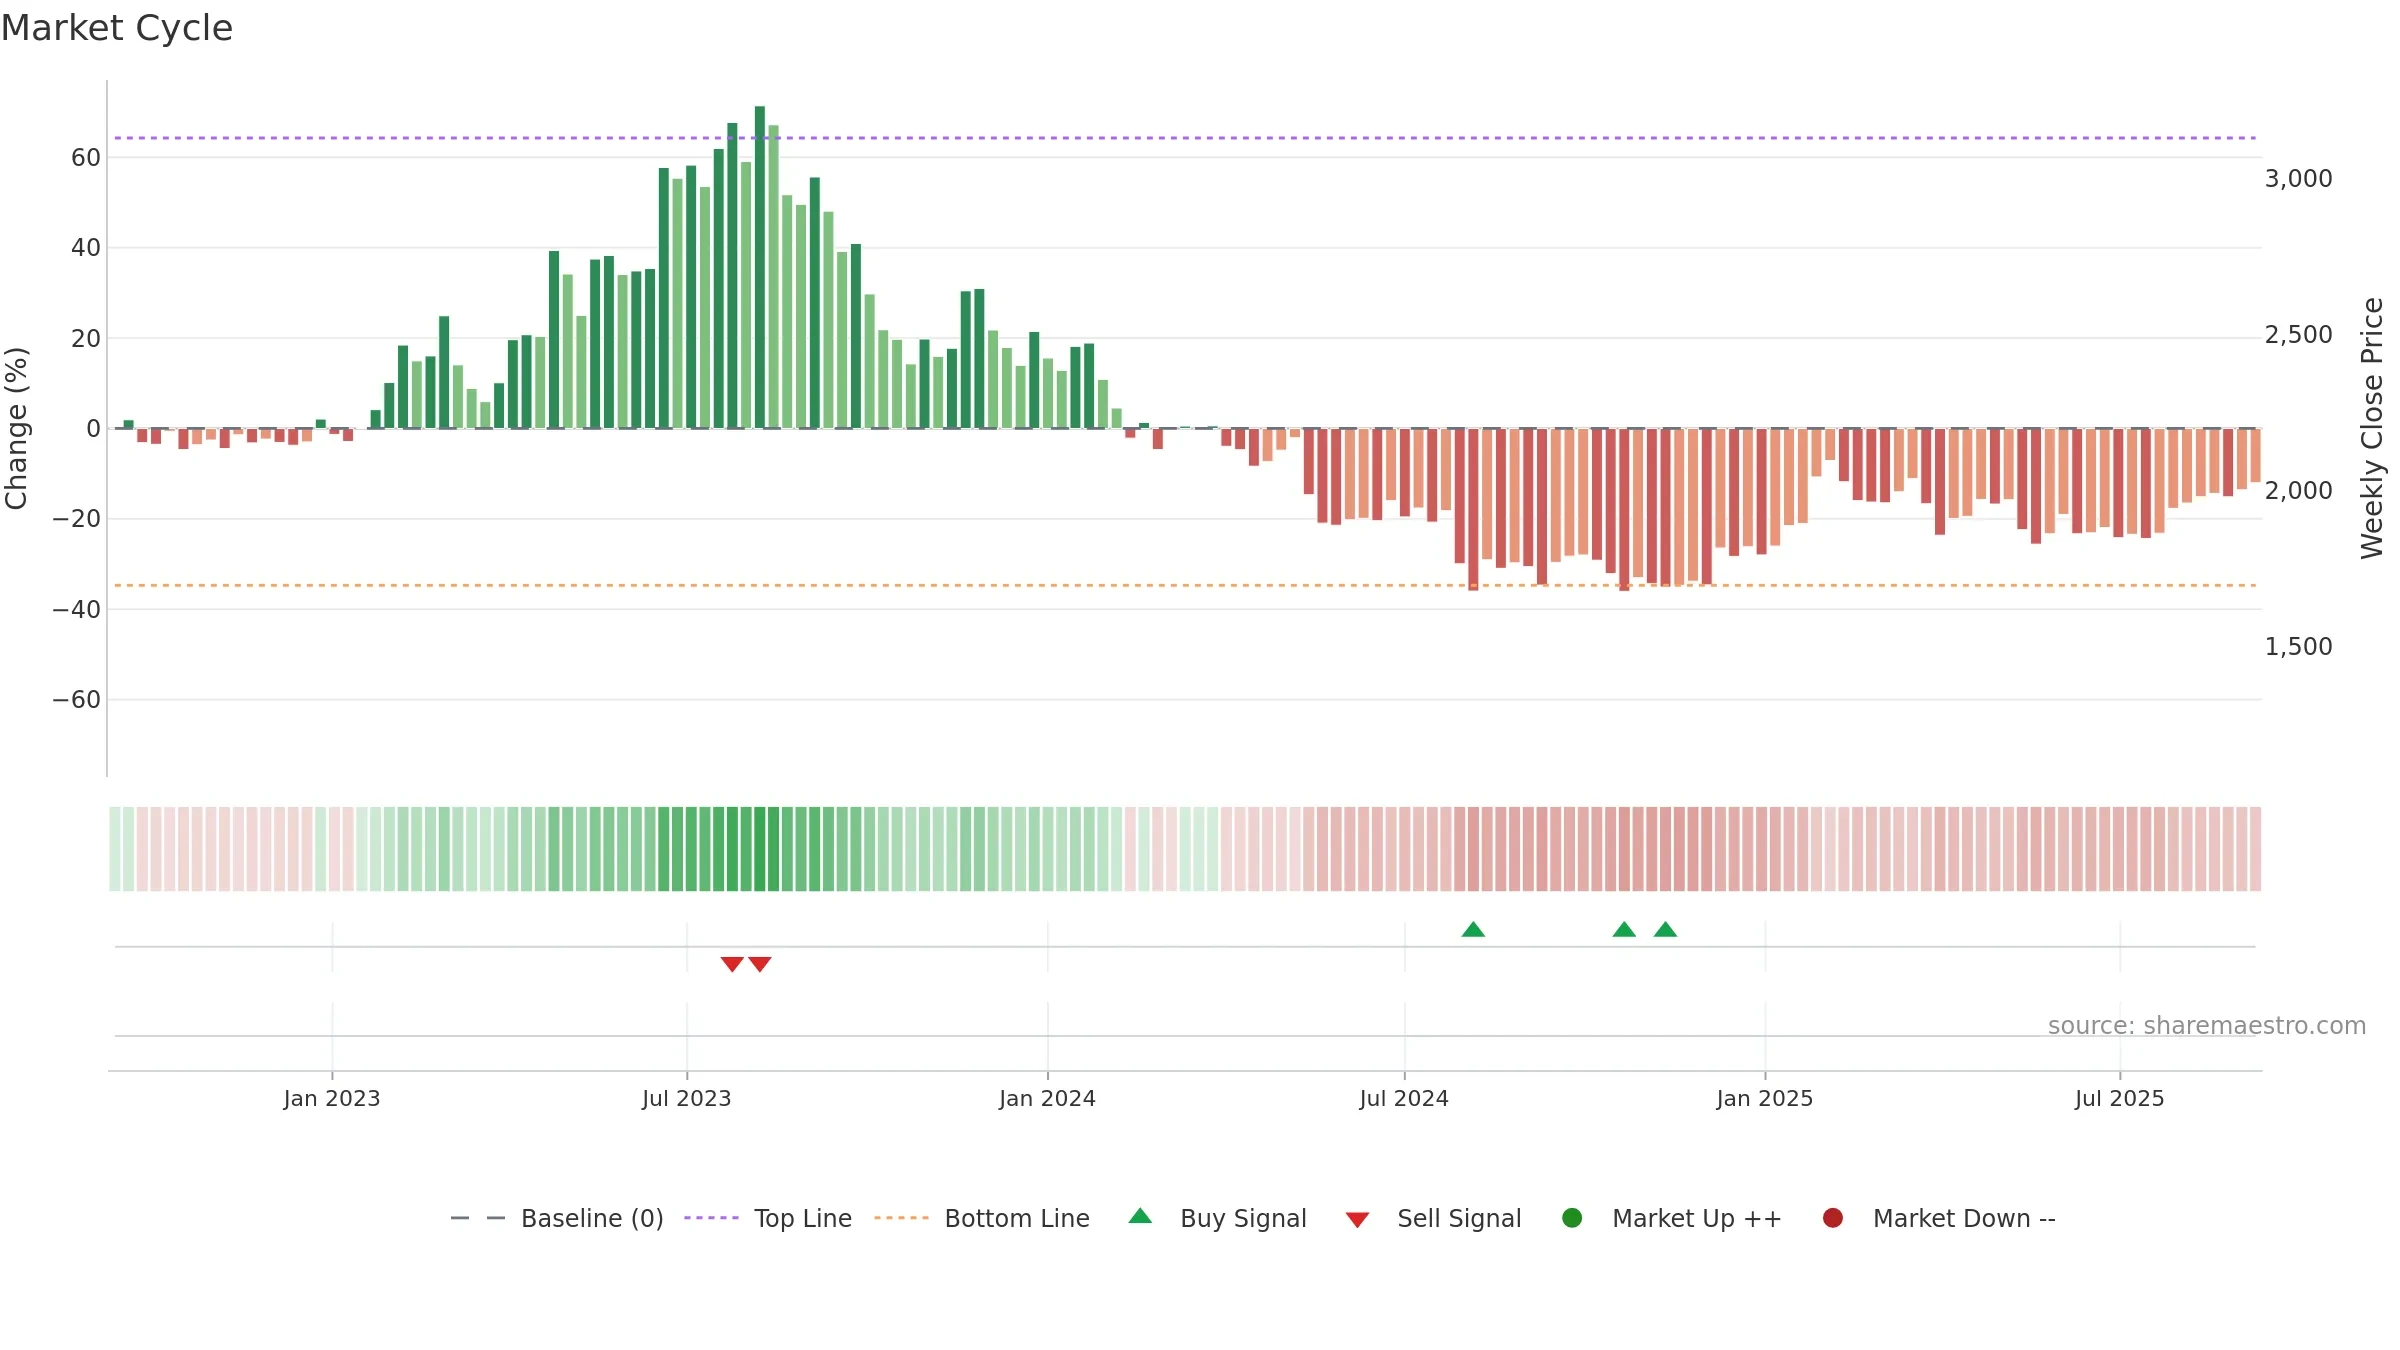Click the right sell signal marker after Jul 2023

760,964
